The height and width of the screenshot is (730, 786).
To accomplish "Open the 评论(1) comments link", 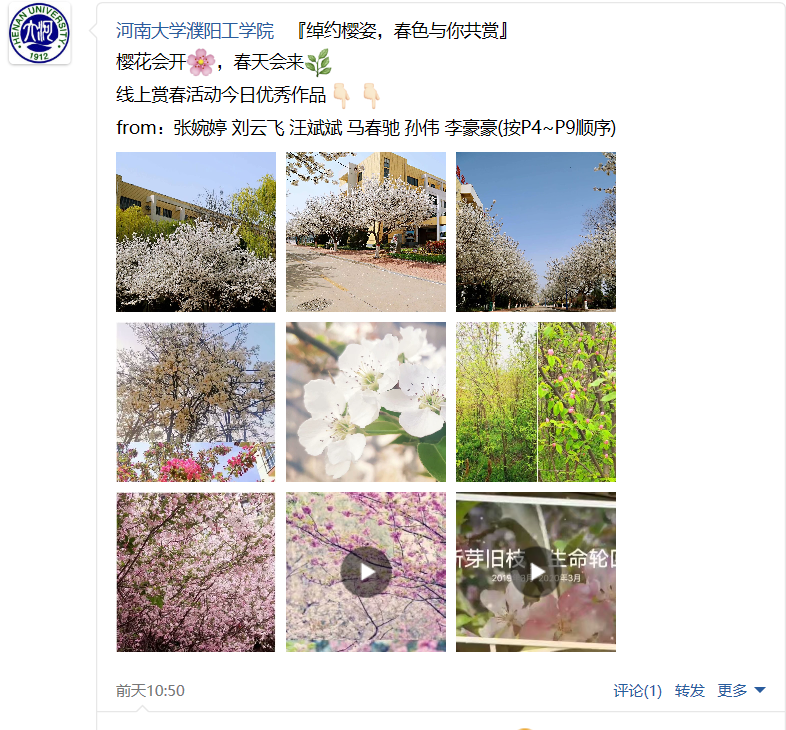I will [638, 690].
